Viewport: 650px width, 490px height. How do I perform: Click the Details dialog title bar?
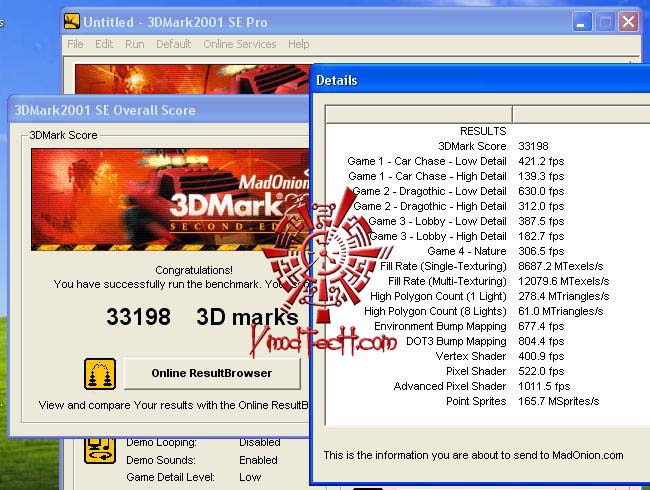click(480, 80)
